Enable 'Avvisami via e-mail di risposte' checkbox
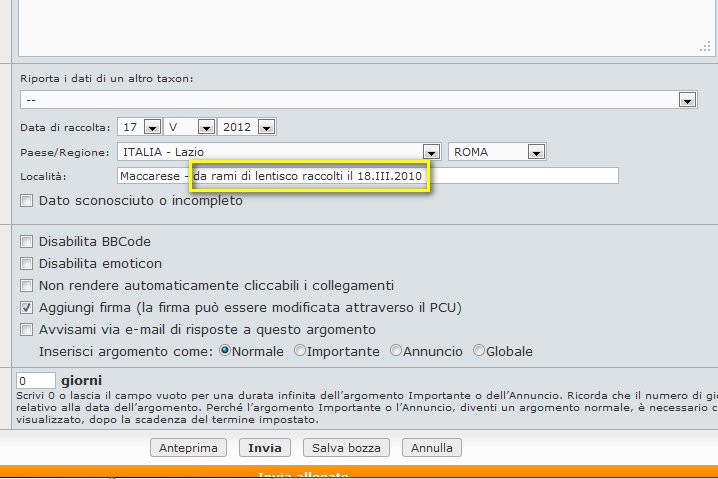Screen dimensions: 718x479 pos(27,329)
